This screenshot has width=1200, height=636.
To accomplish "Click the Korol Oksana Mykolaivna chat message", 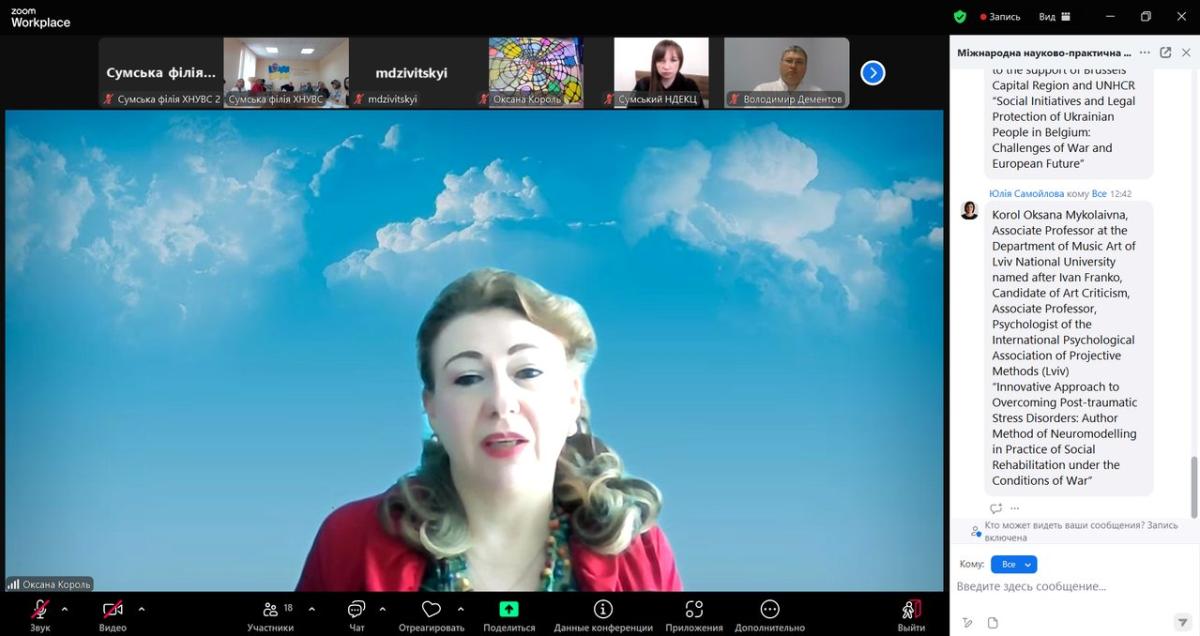I will click(x=1068, y=347).
